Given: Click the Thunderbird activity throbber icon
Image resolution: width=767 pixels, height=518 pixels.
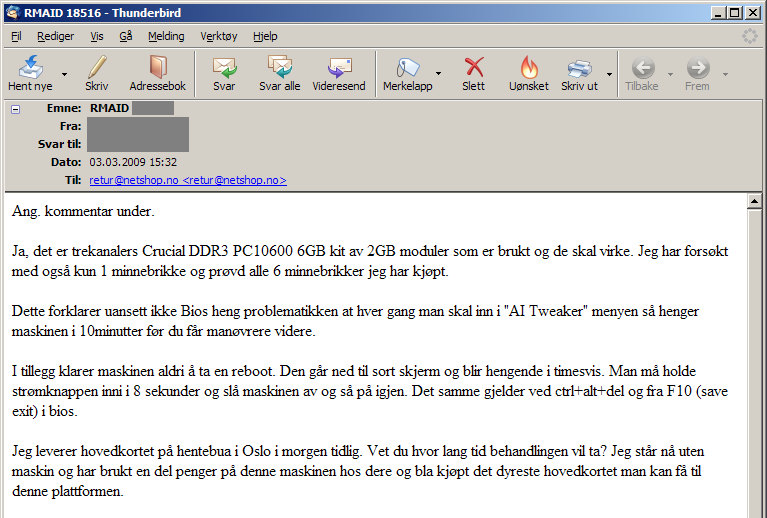Looking at the screenshot, I should (749, 36).
